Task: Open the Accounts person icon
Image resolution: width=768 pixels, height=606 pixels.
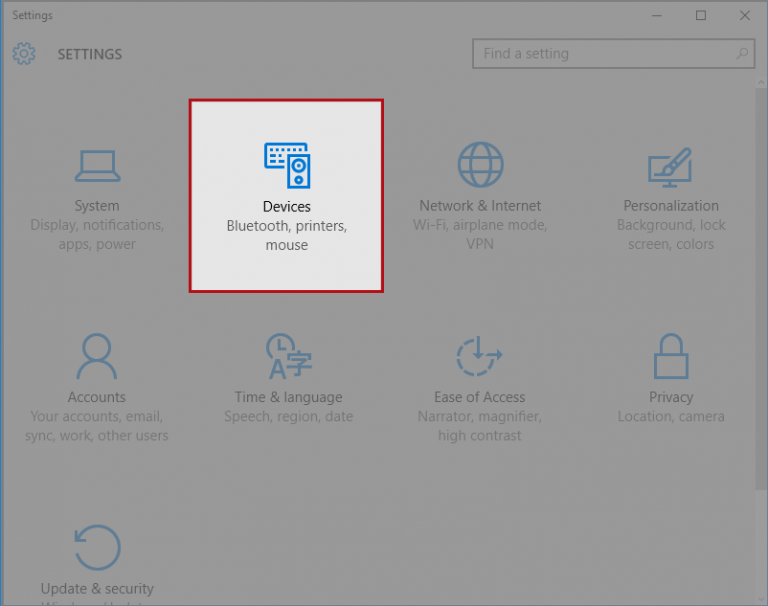Action: coord(96,356)
